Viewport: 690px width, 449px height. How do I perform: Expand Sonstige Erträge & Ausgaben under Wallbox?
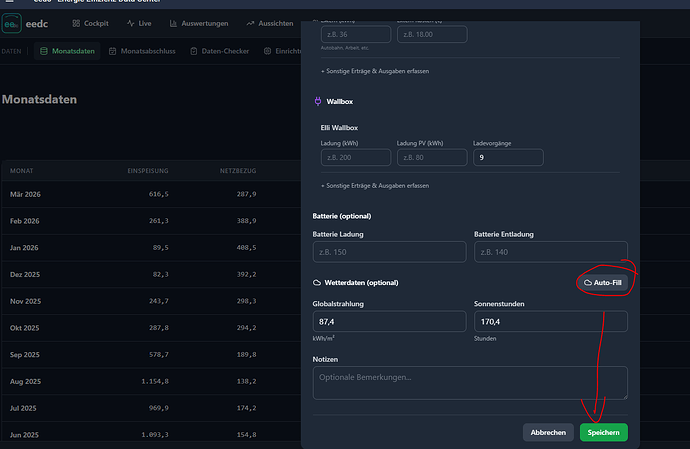pyautogui.click(x=375, y=186)
